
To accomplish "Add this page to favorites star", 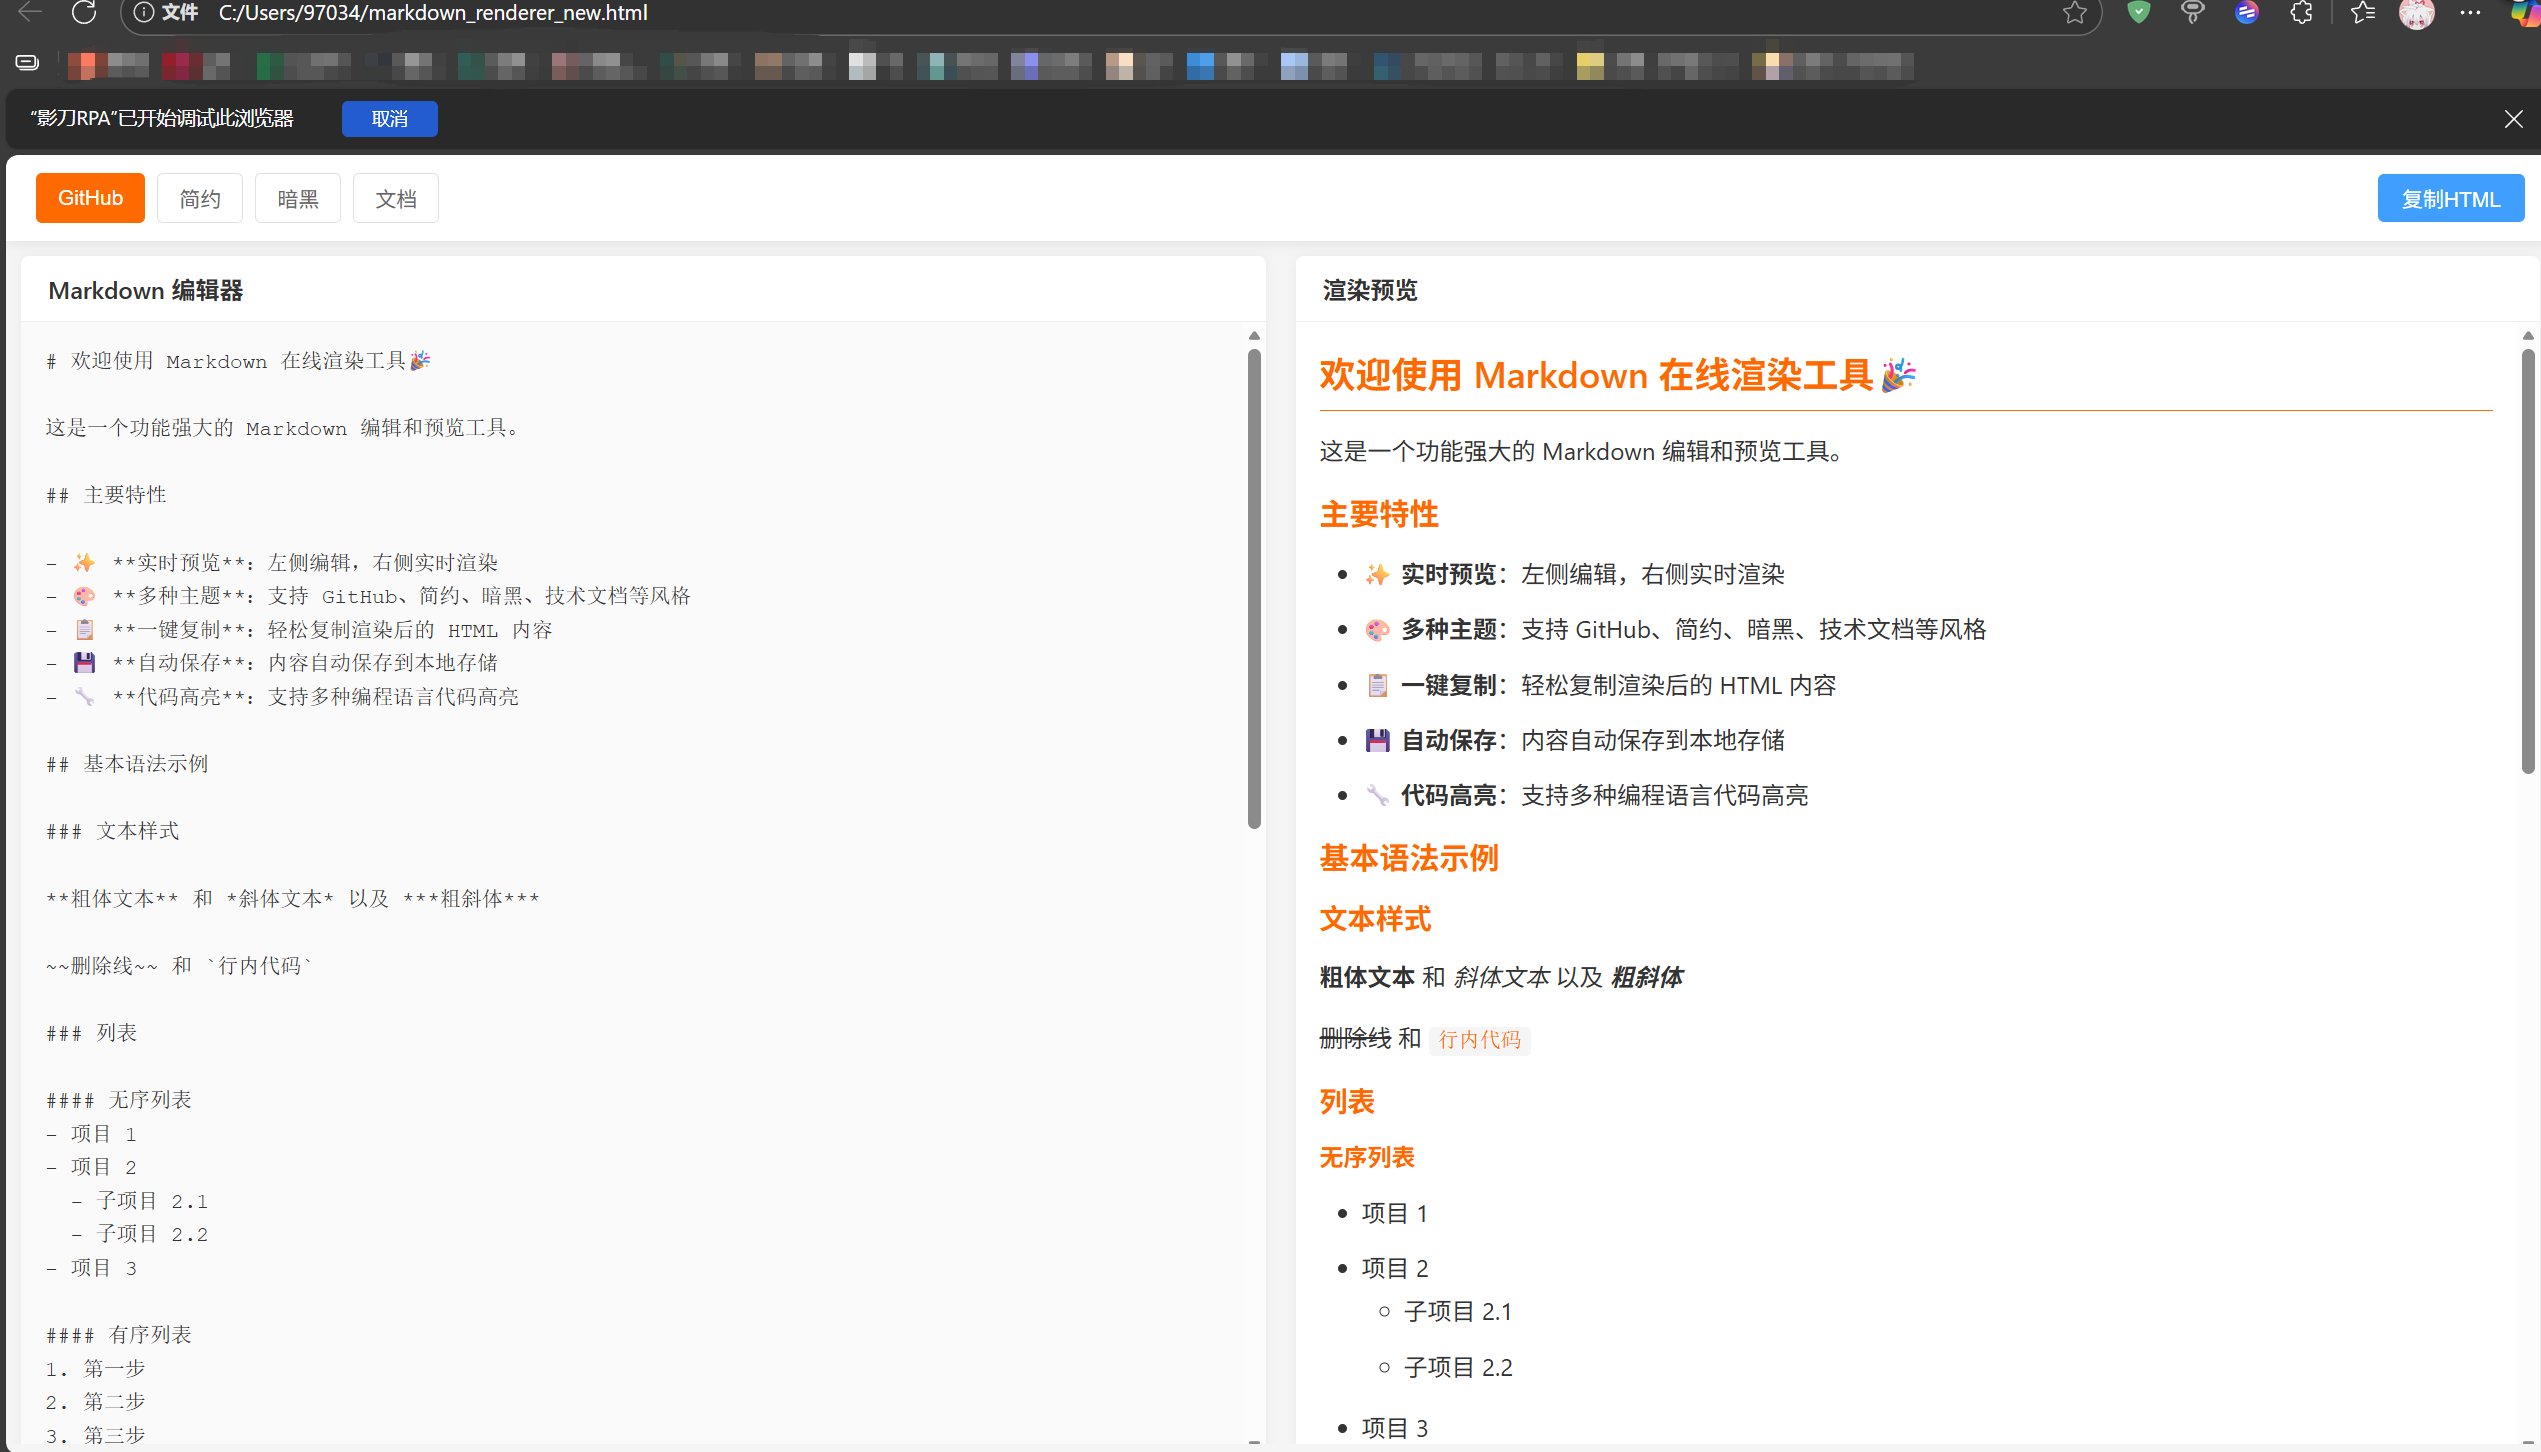I will [x=2076, y=13].
